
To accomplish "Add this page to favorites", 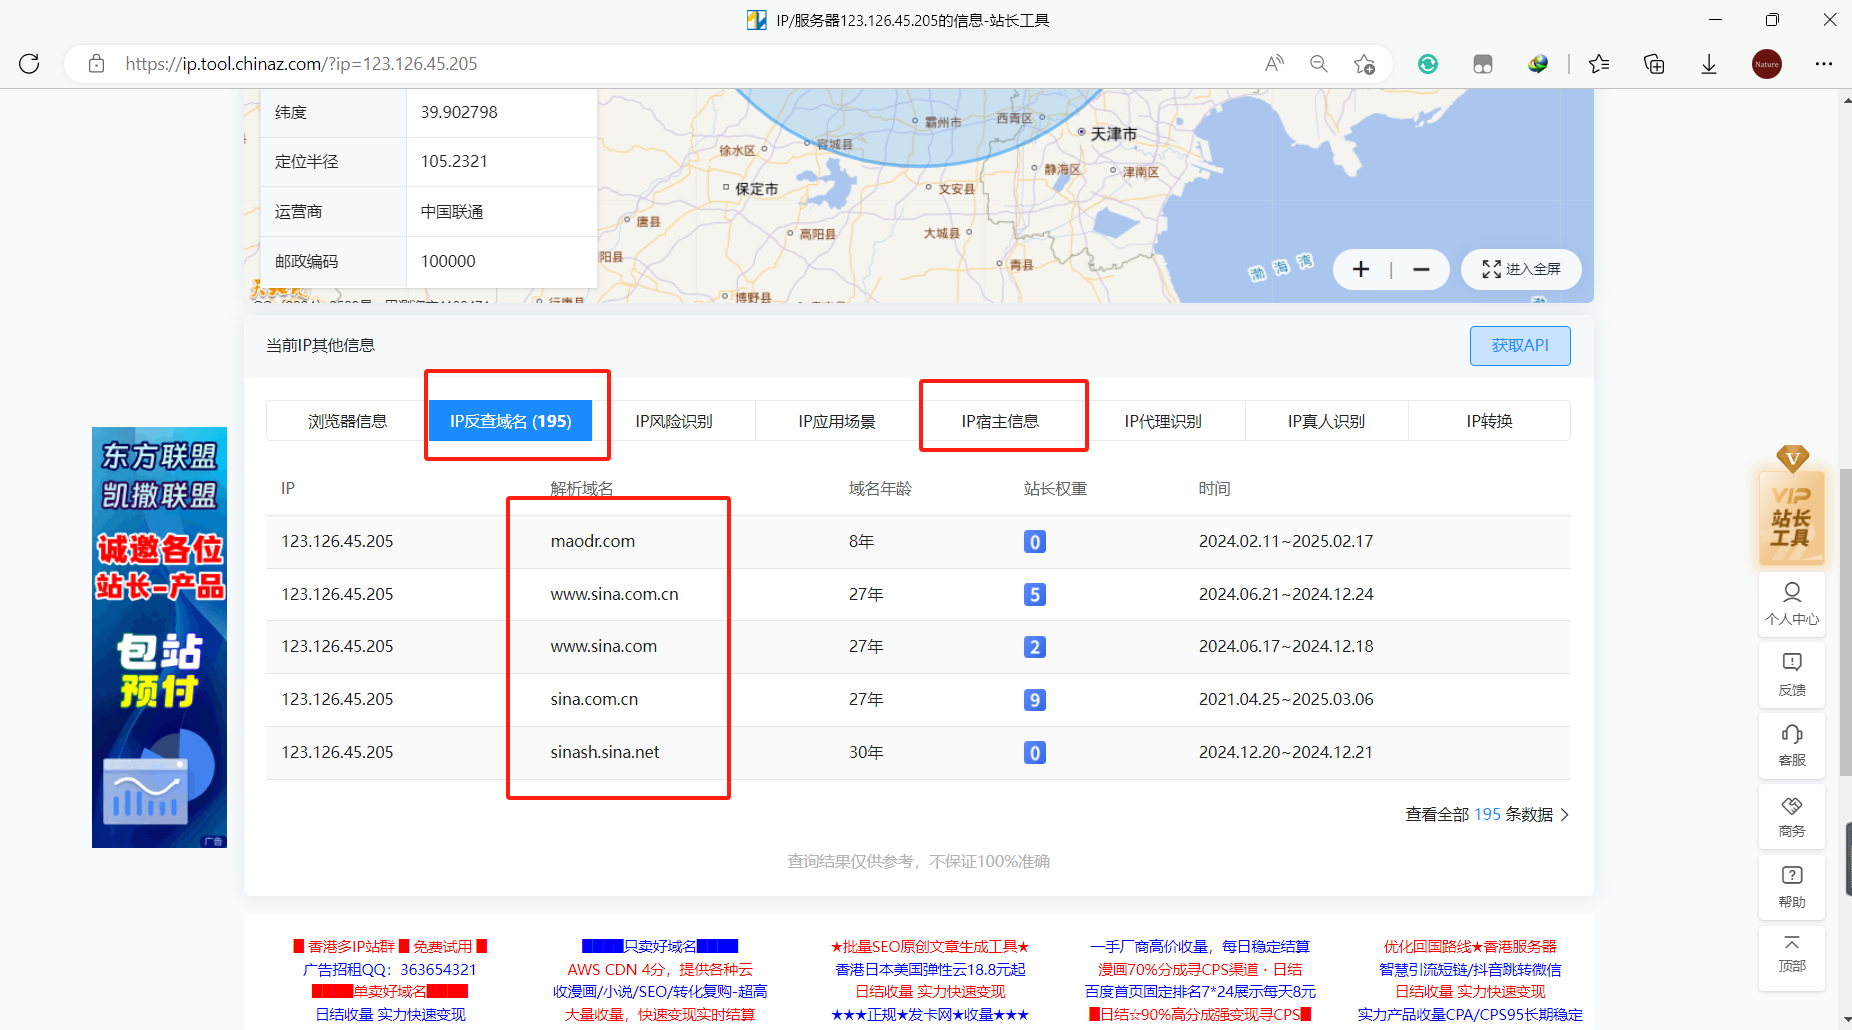I will [x=1364, y=64].
